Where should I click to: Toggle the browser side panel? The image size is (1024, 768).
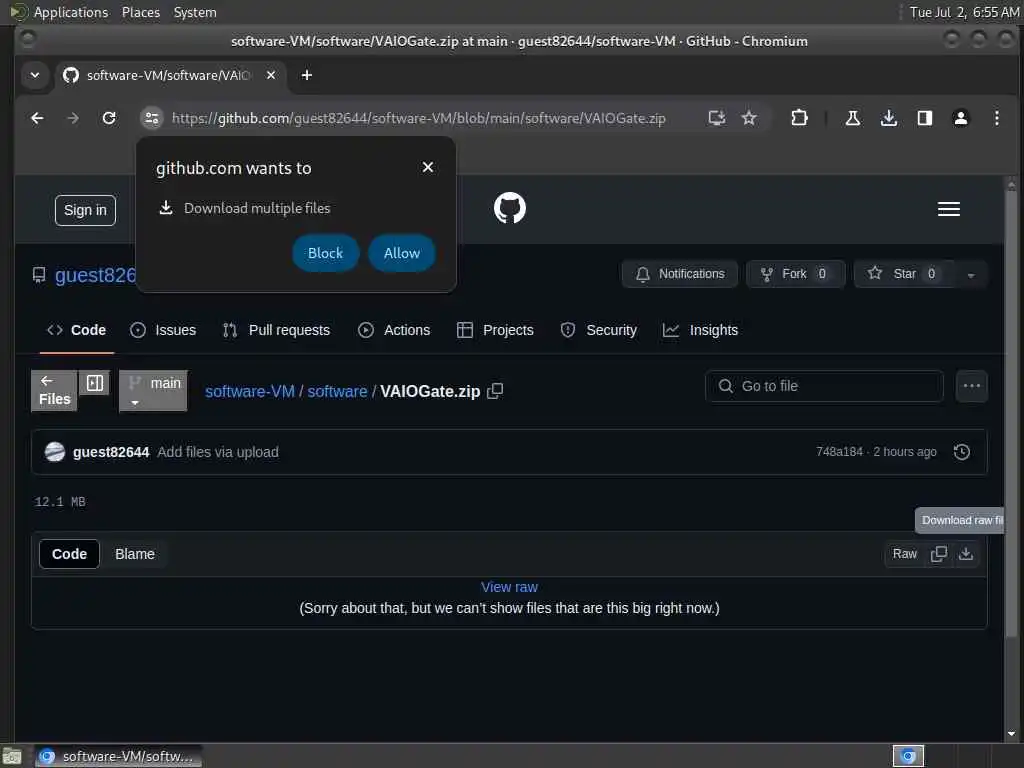[924, 118]
